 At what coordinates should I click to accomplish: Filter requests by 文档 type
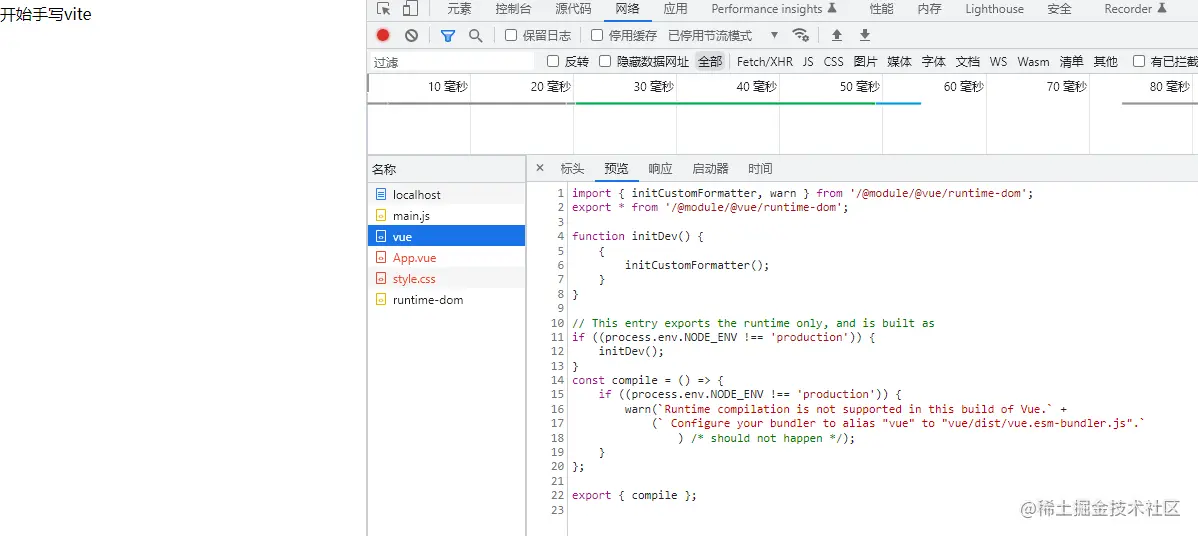point(968,62)
